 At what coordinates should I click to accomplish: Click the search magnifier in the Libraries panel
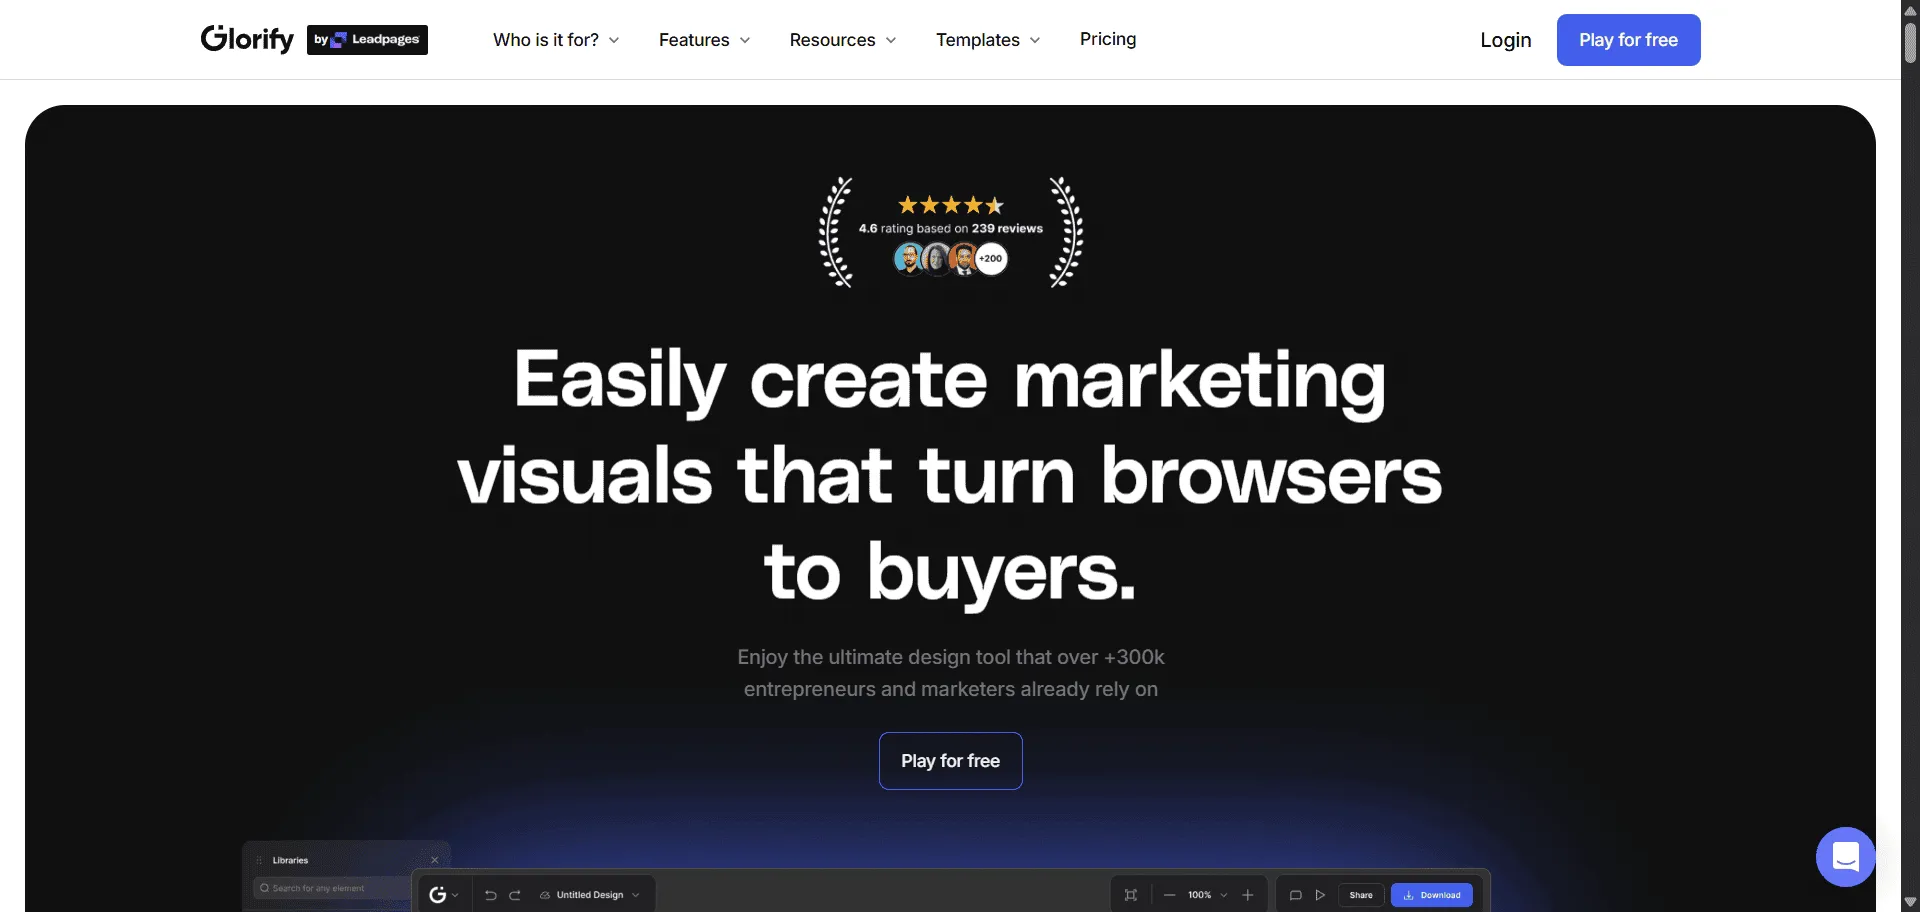coord(266,888)
